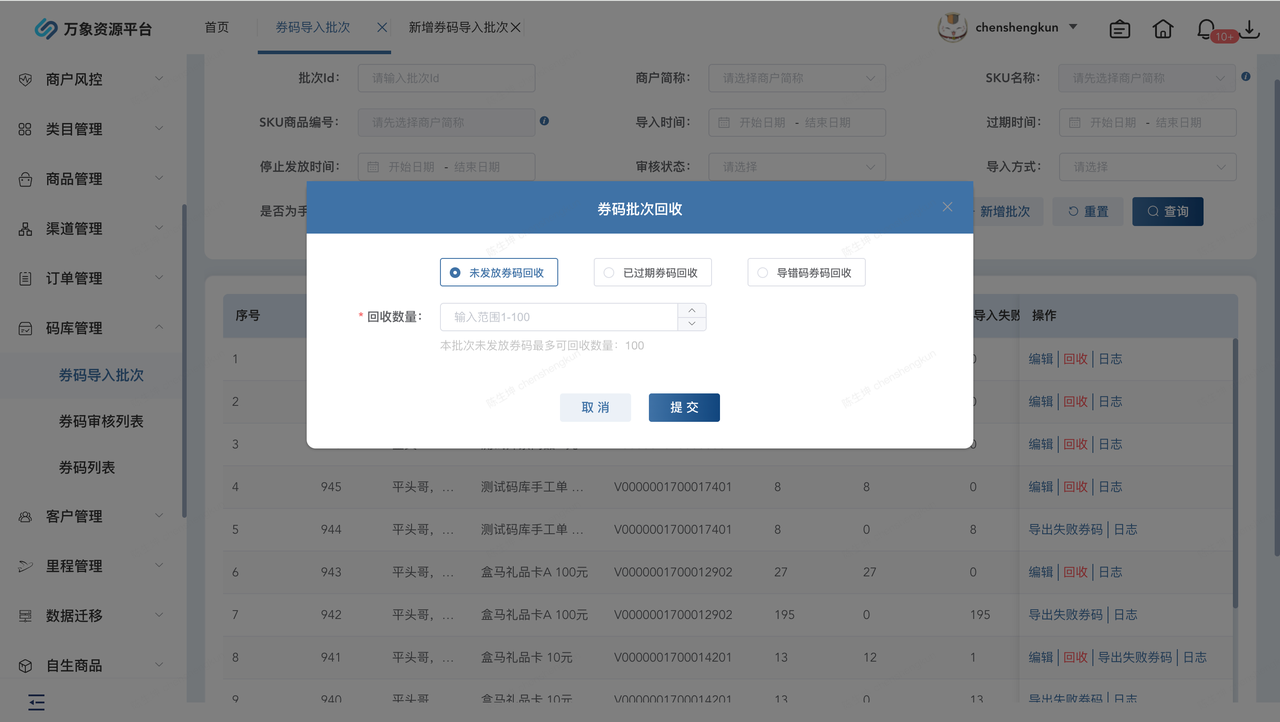
Task: Click 导出失败券码 in row with ID 941
Action: coord(1134,657)
